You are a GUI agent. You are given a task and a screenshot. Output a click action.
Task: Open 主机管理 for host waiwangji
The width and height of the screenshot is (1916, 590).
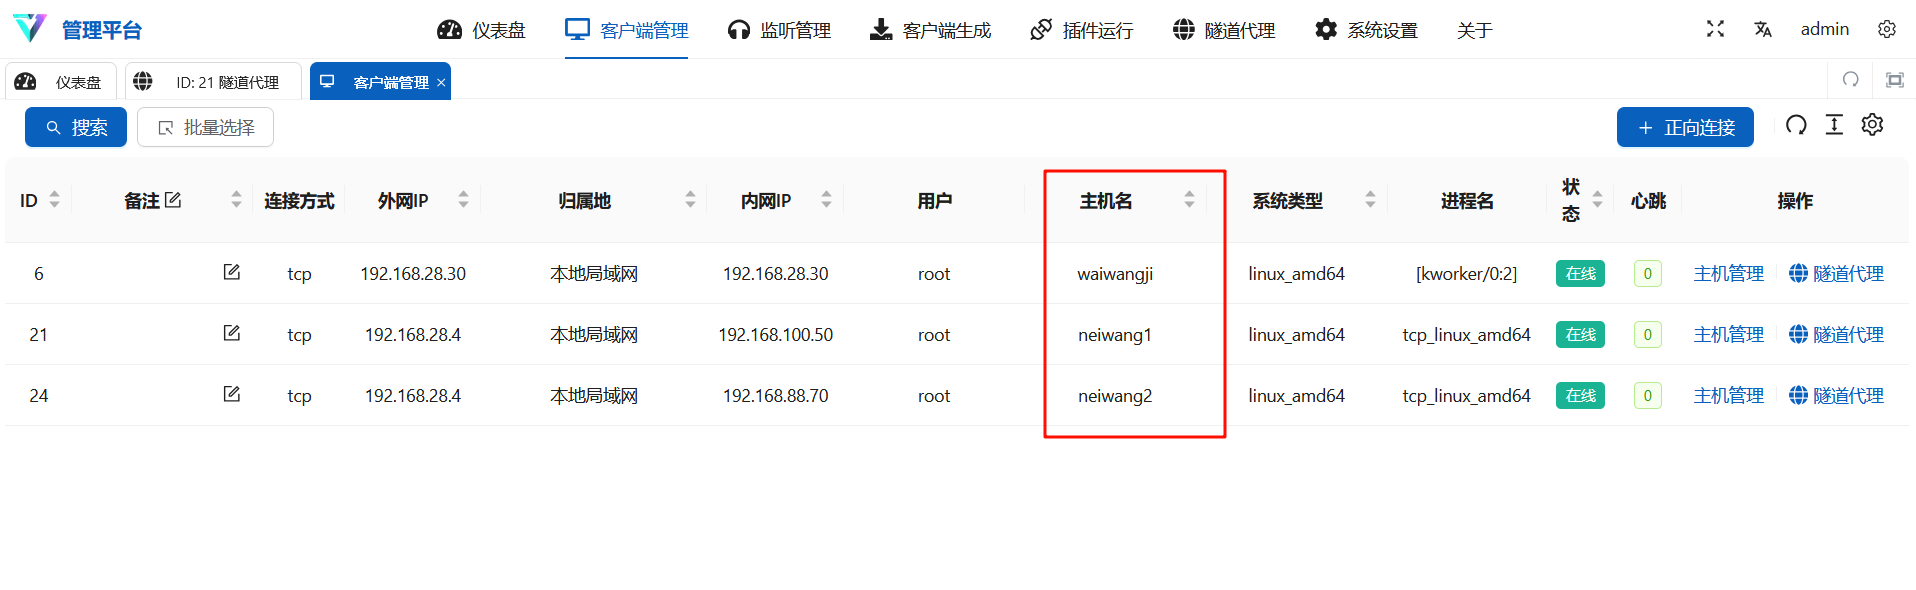tap(1728, 274)
